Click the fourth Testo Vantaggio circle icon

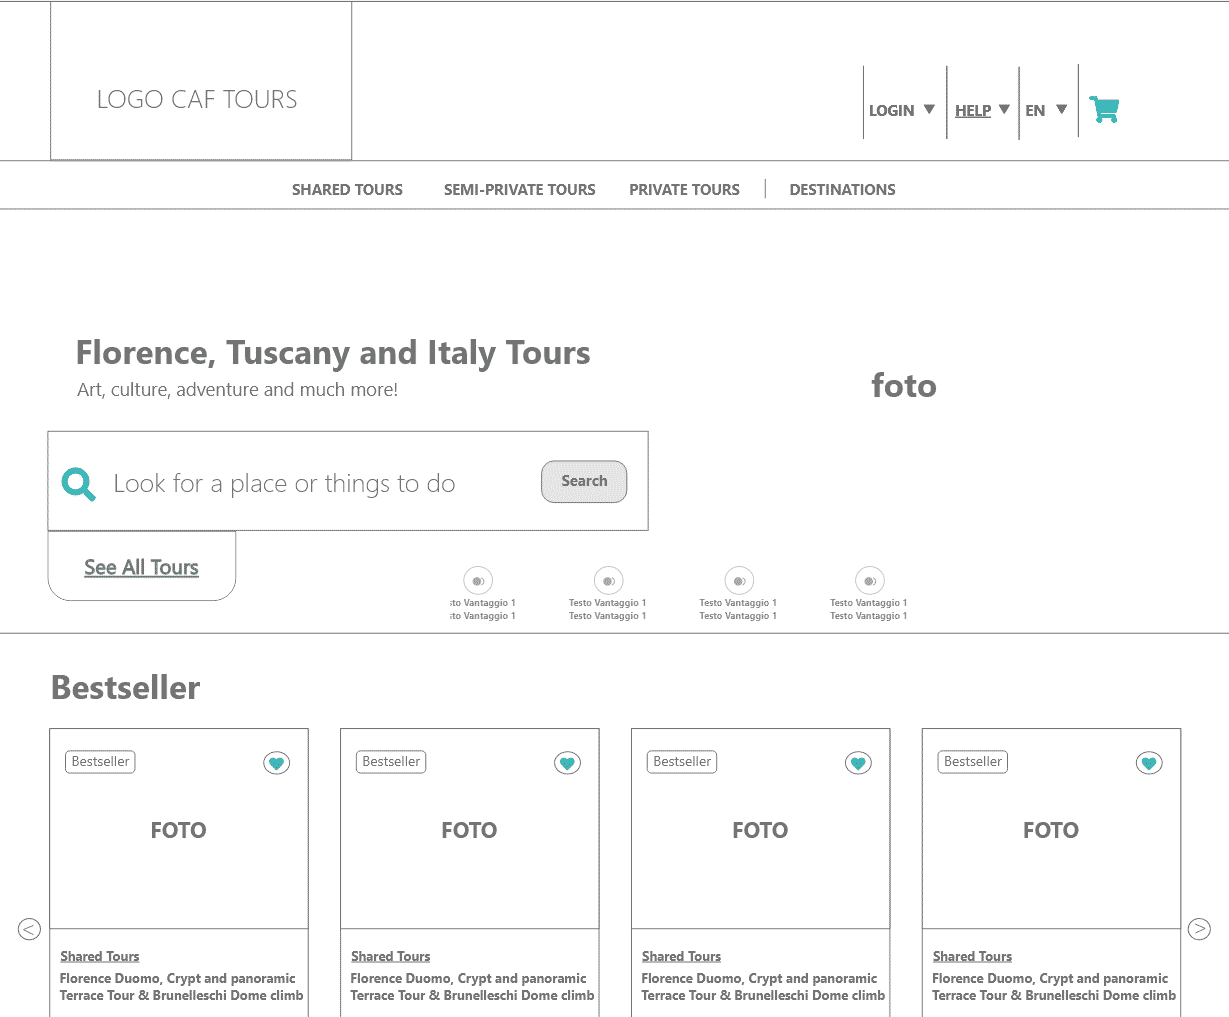coord(869,581)
